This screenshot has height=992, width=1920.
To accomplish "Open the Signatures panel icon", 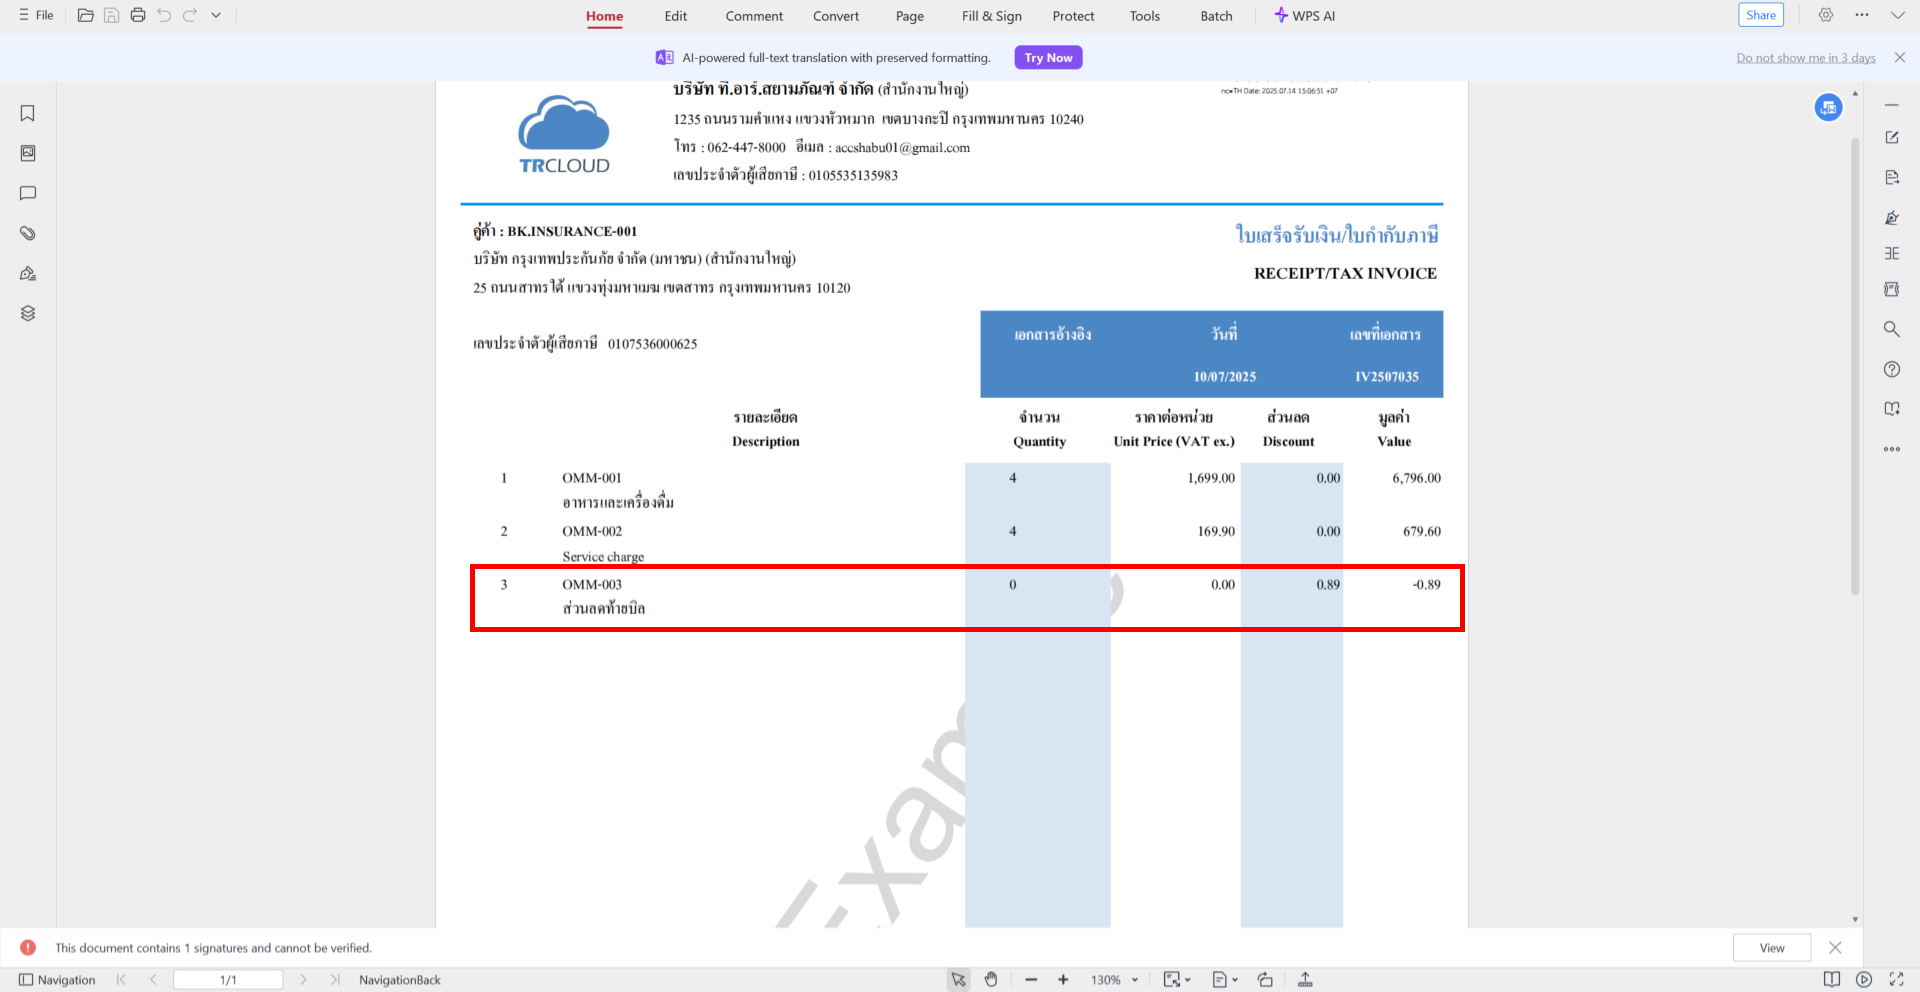I will coord(28,273).
